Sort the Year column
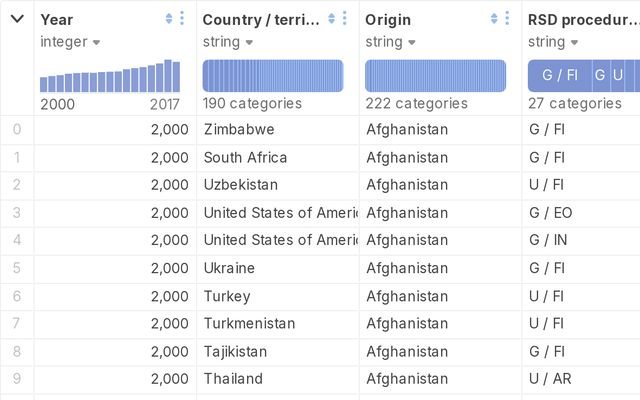 pyautogui.click(x=168, y=19)
